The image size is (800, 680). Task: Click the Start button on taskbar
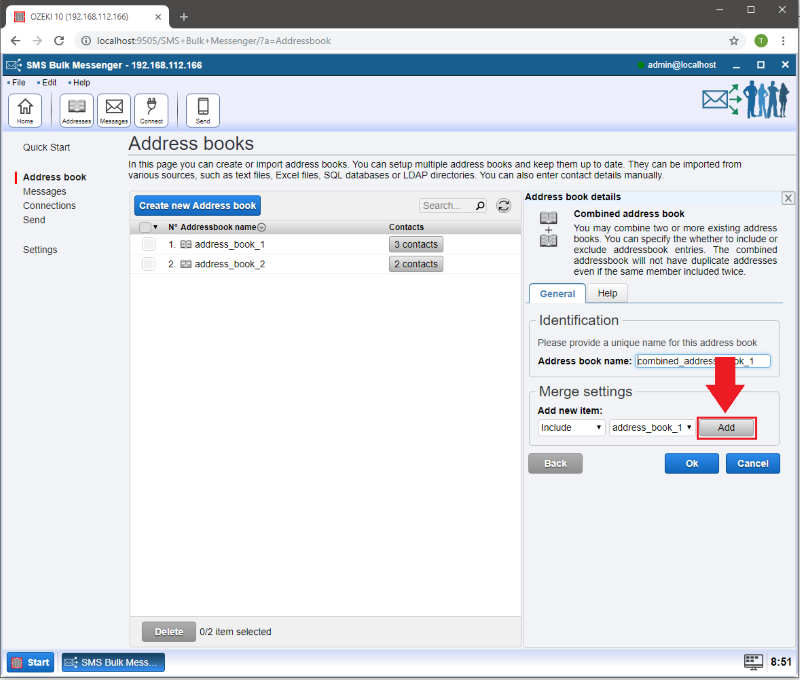[31, 662]
